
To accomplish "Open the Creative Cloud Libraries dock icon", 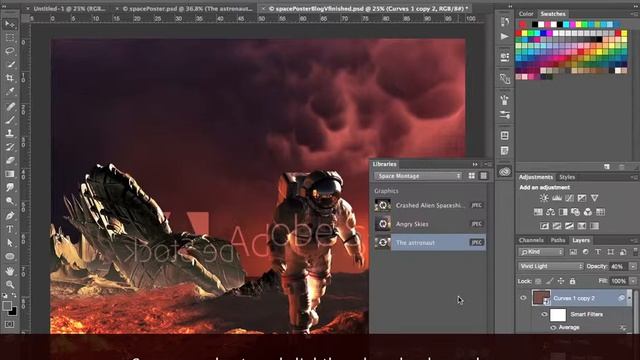I will 504,171.
